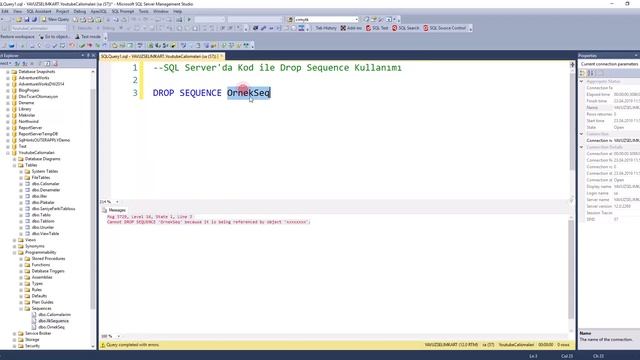Expand the AdventureWorks database node
This screenshot has width=640, height=360.
(8, 78)
